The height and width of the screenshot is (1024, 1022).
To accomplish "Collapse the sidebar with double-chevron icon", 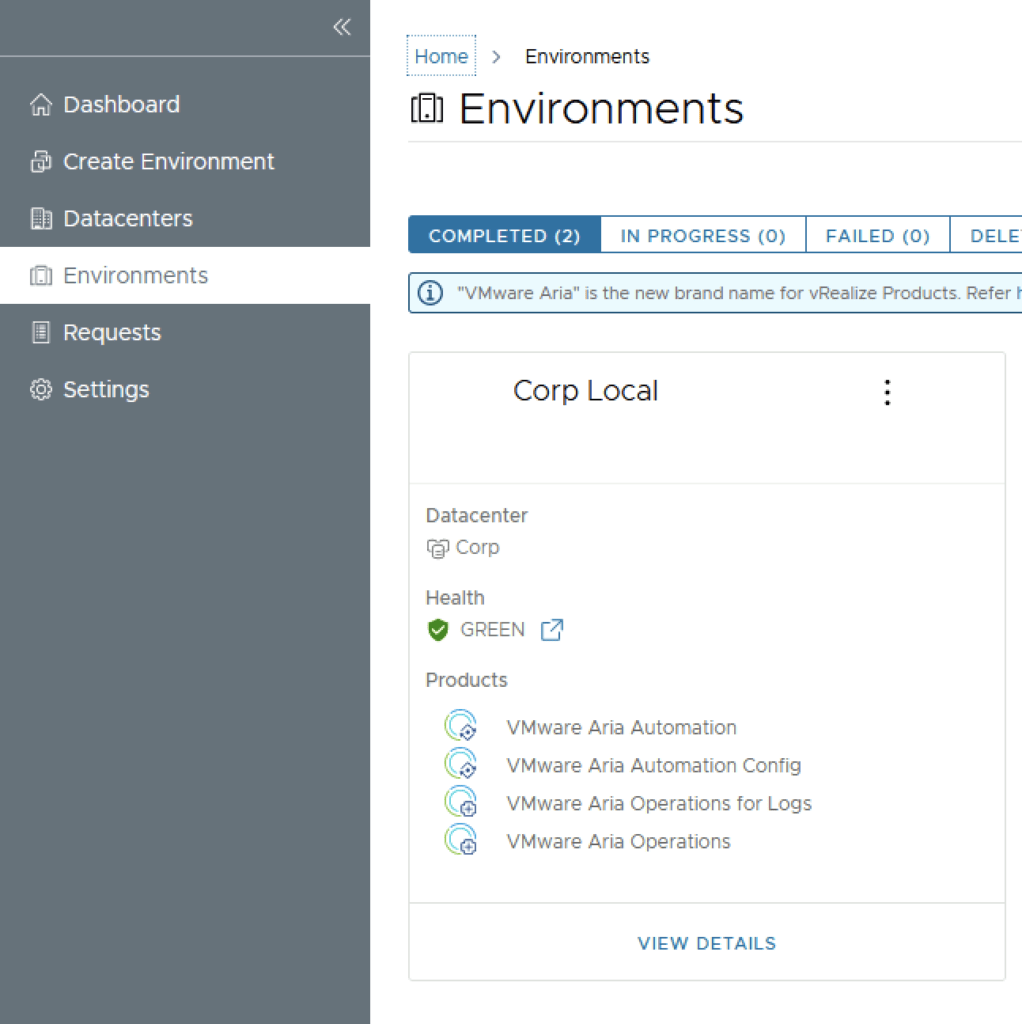I will pyautogui.click(x=342, y=27).
